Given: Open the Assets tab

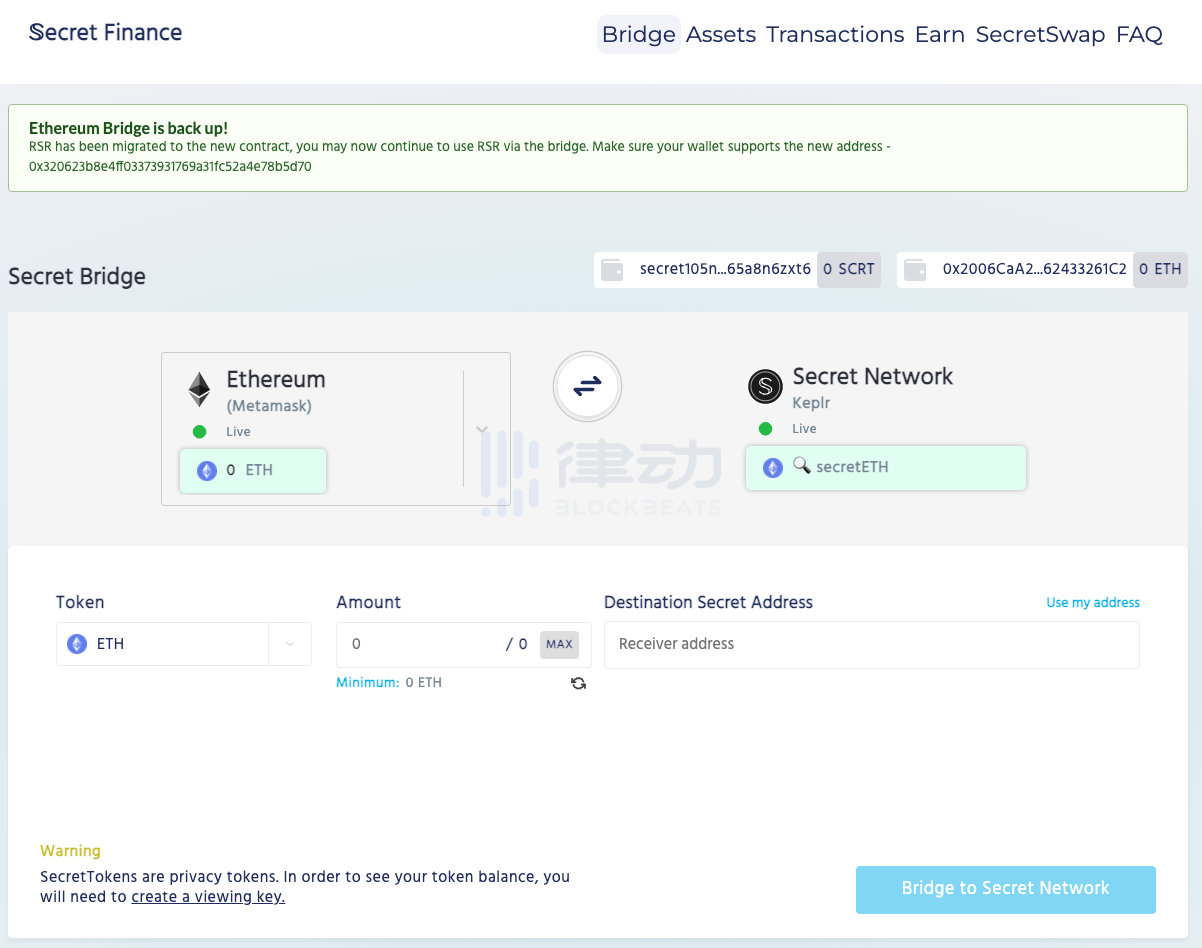Looking at the screenshot, I should click(x=720, y=34).
